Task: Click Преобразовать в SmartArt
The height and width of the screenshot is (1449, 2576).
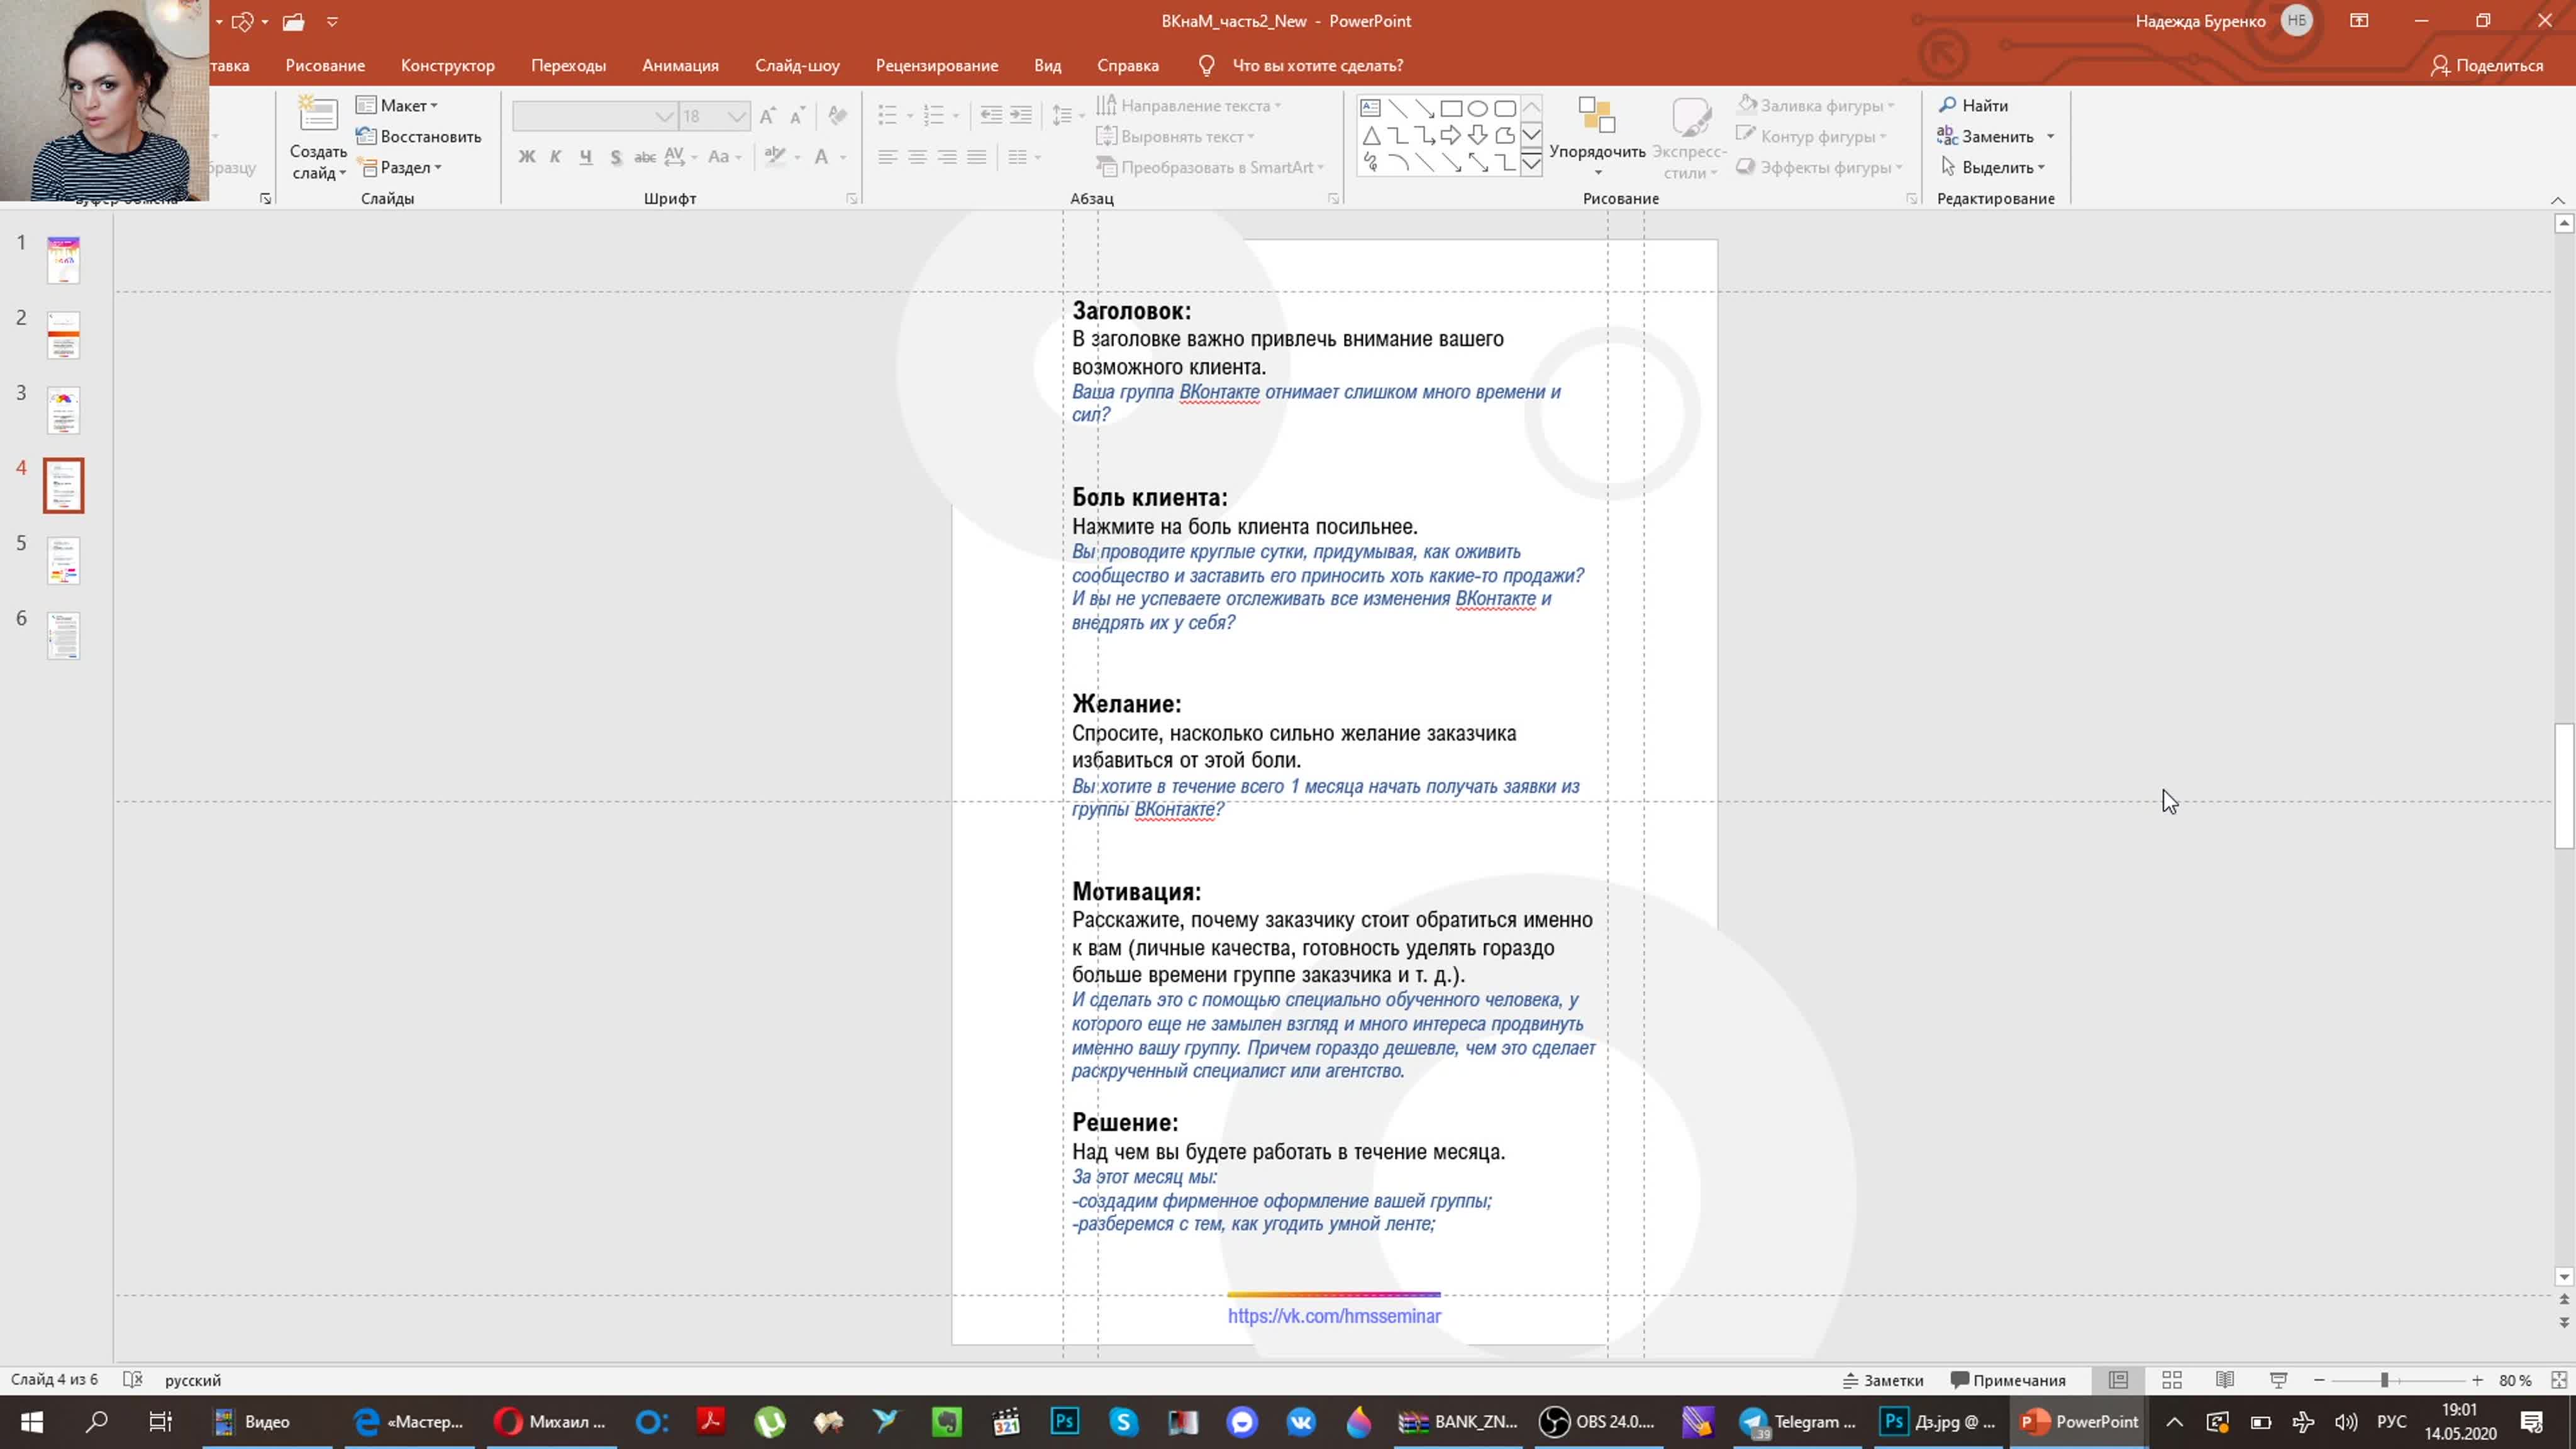Action: click(x=1210, y=167)
